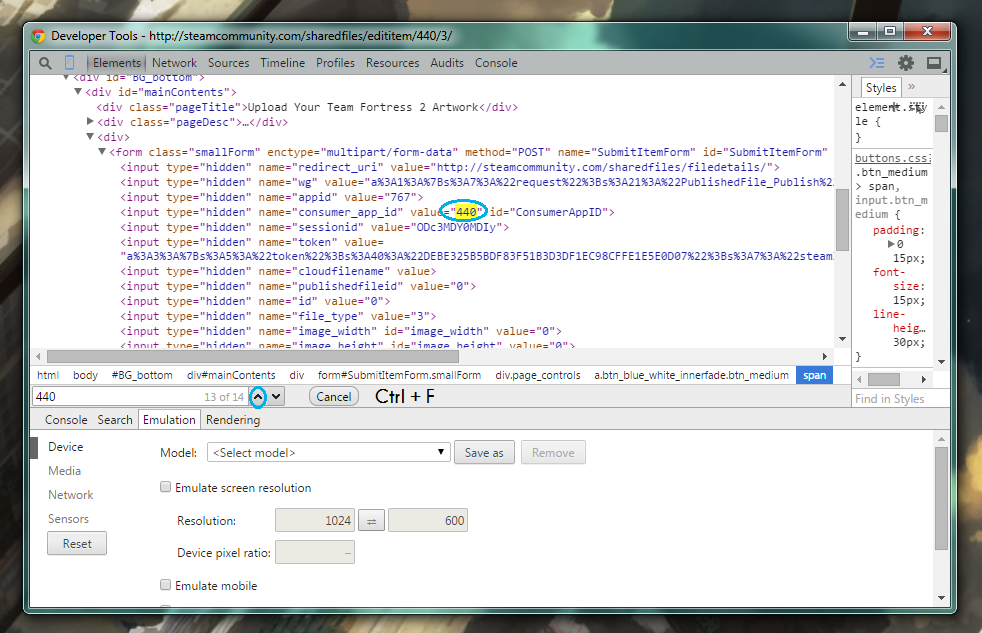The width and height of the screenshot is (982, 633).
Task: Click the resolution height field 600
Action: pyautogui.click(x=428, y=520)
